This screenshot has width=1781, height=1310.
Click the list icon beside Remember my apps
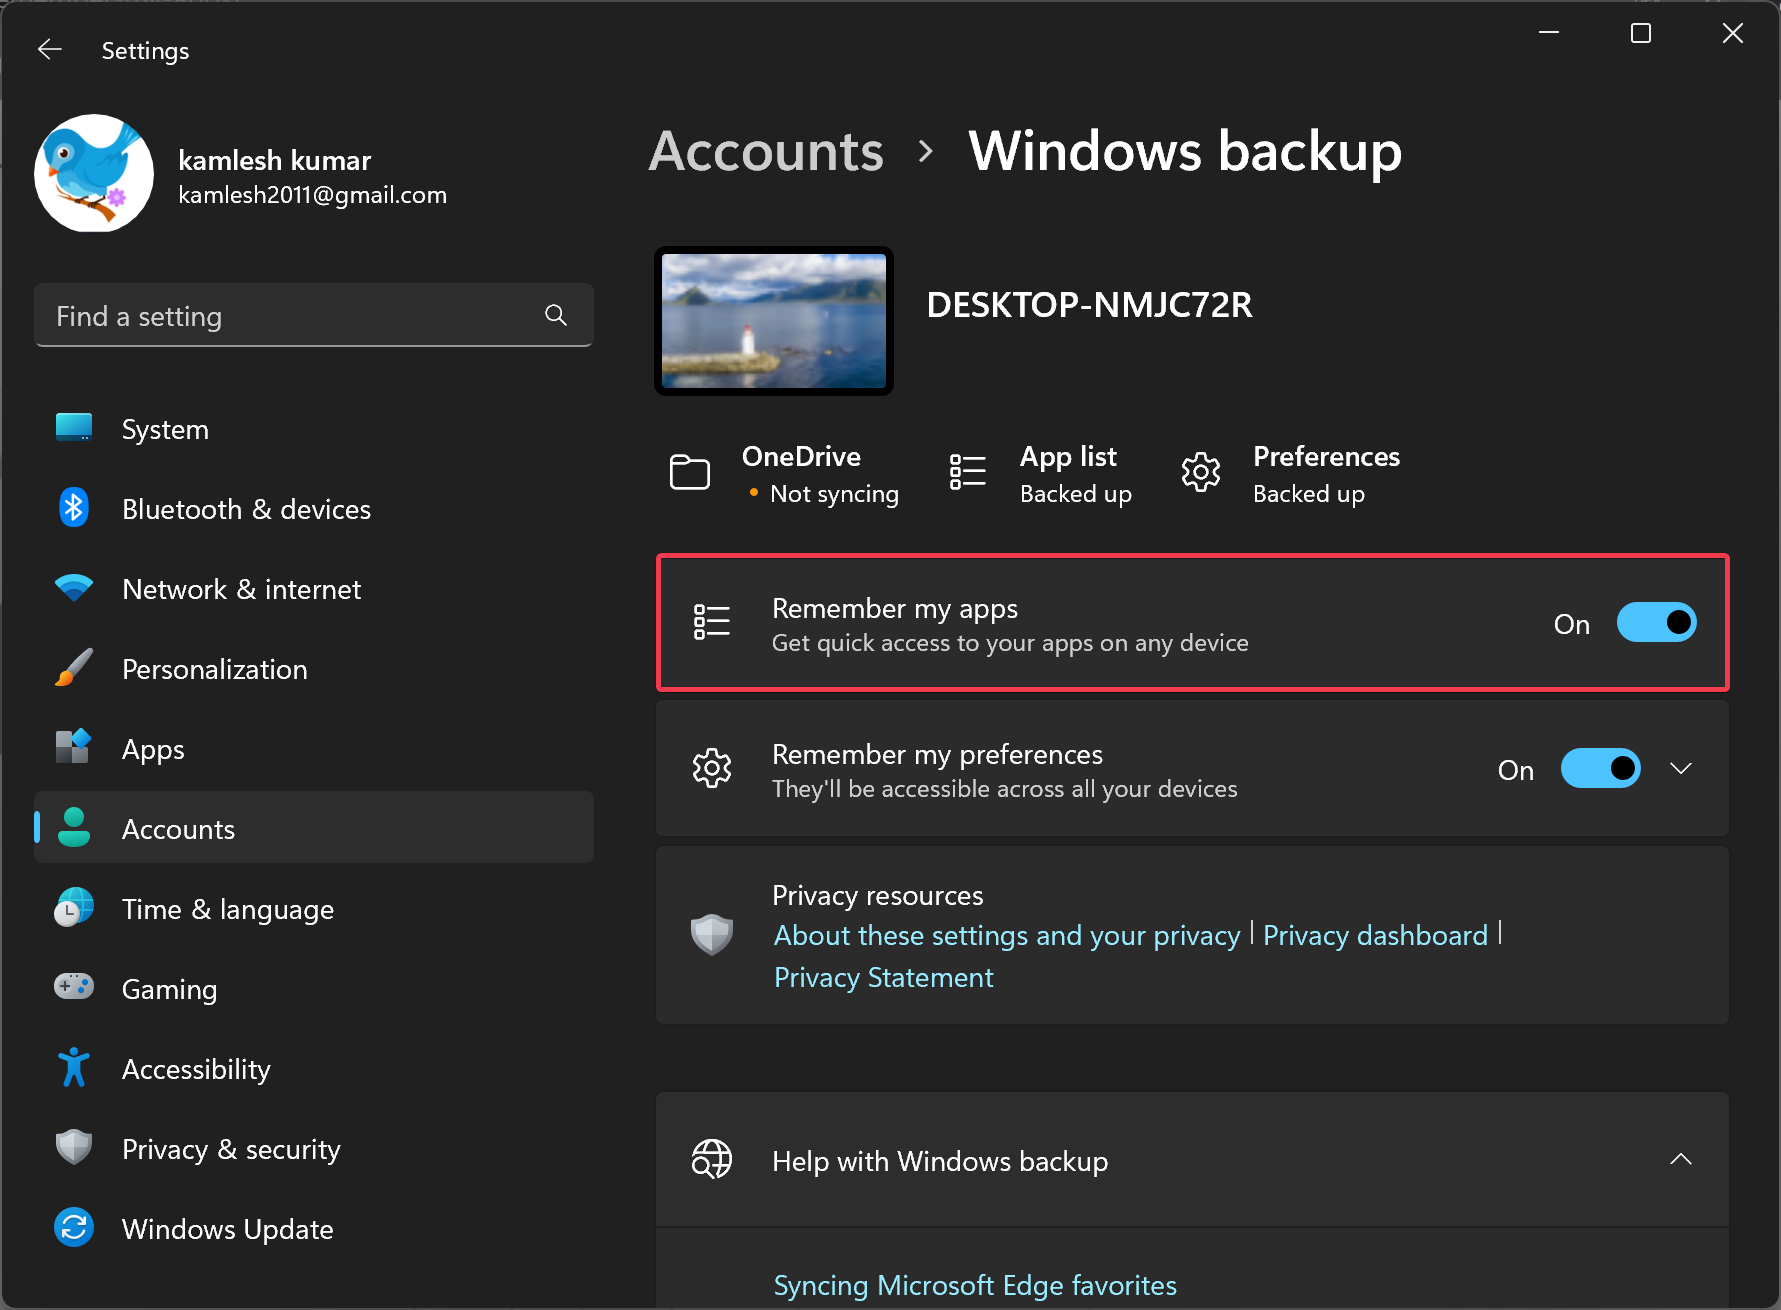[712, 622]
